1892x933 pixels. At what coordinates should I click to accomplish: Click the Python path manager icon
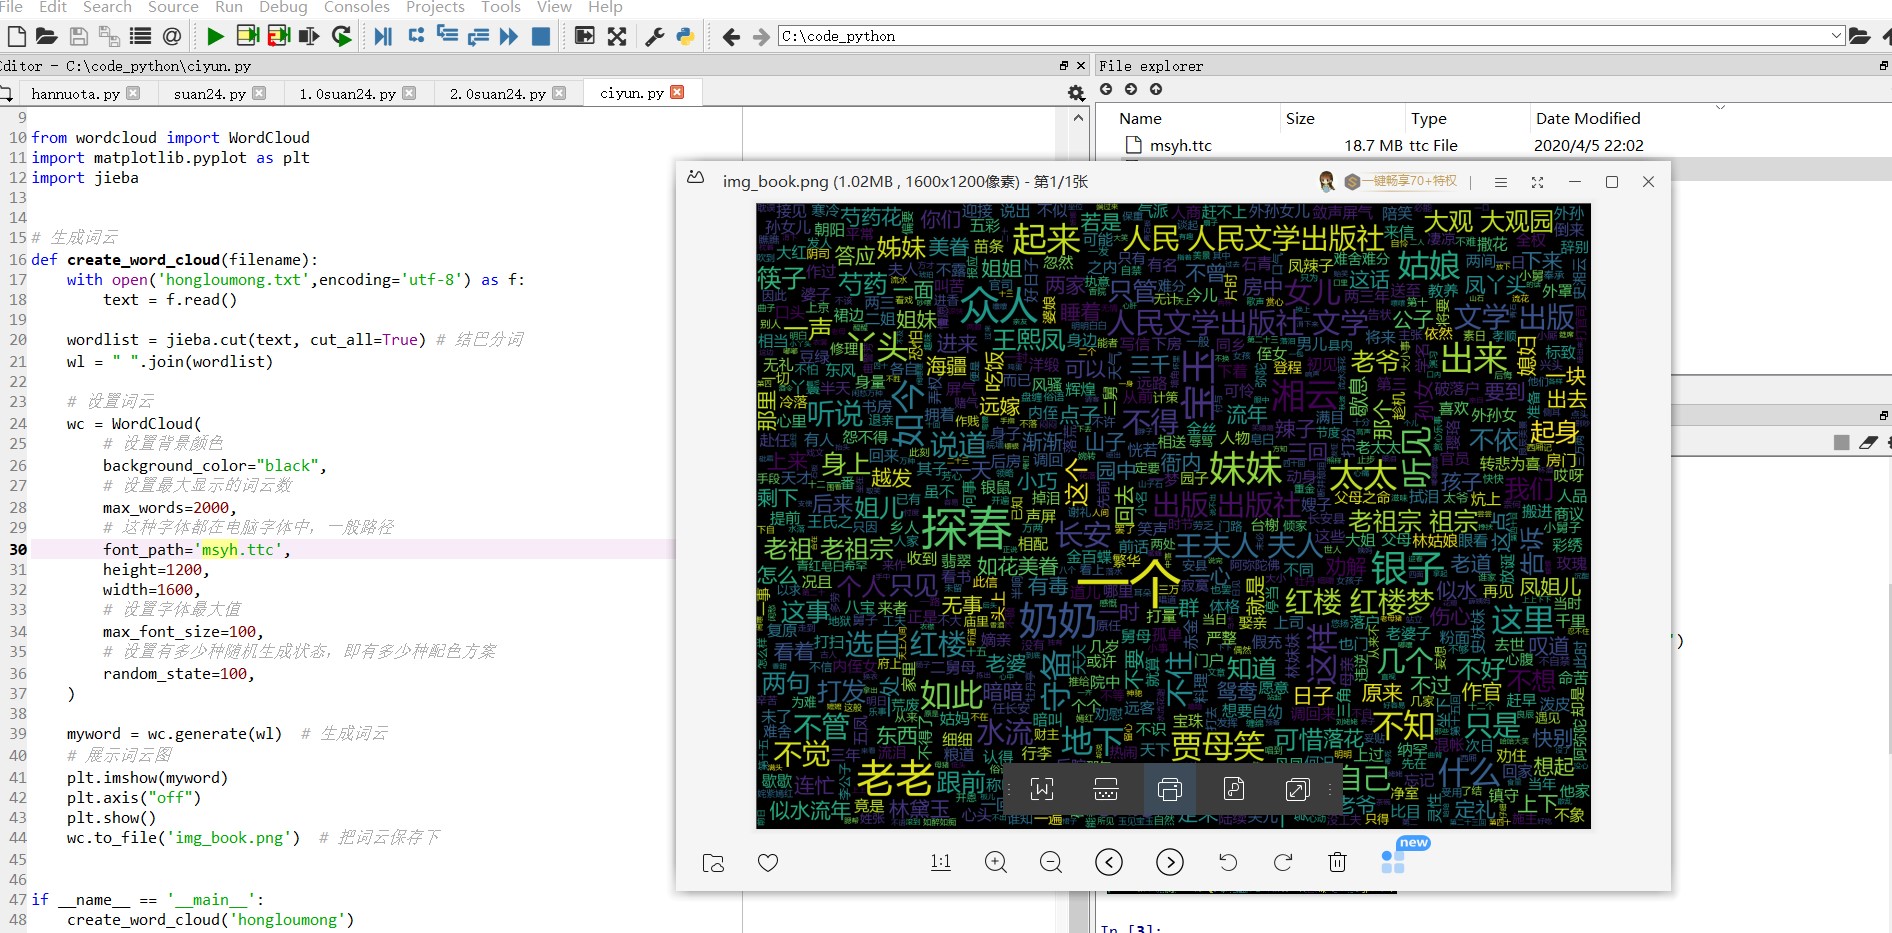click(685, 37)
